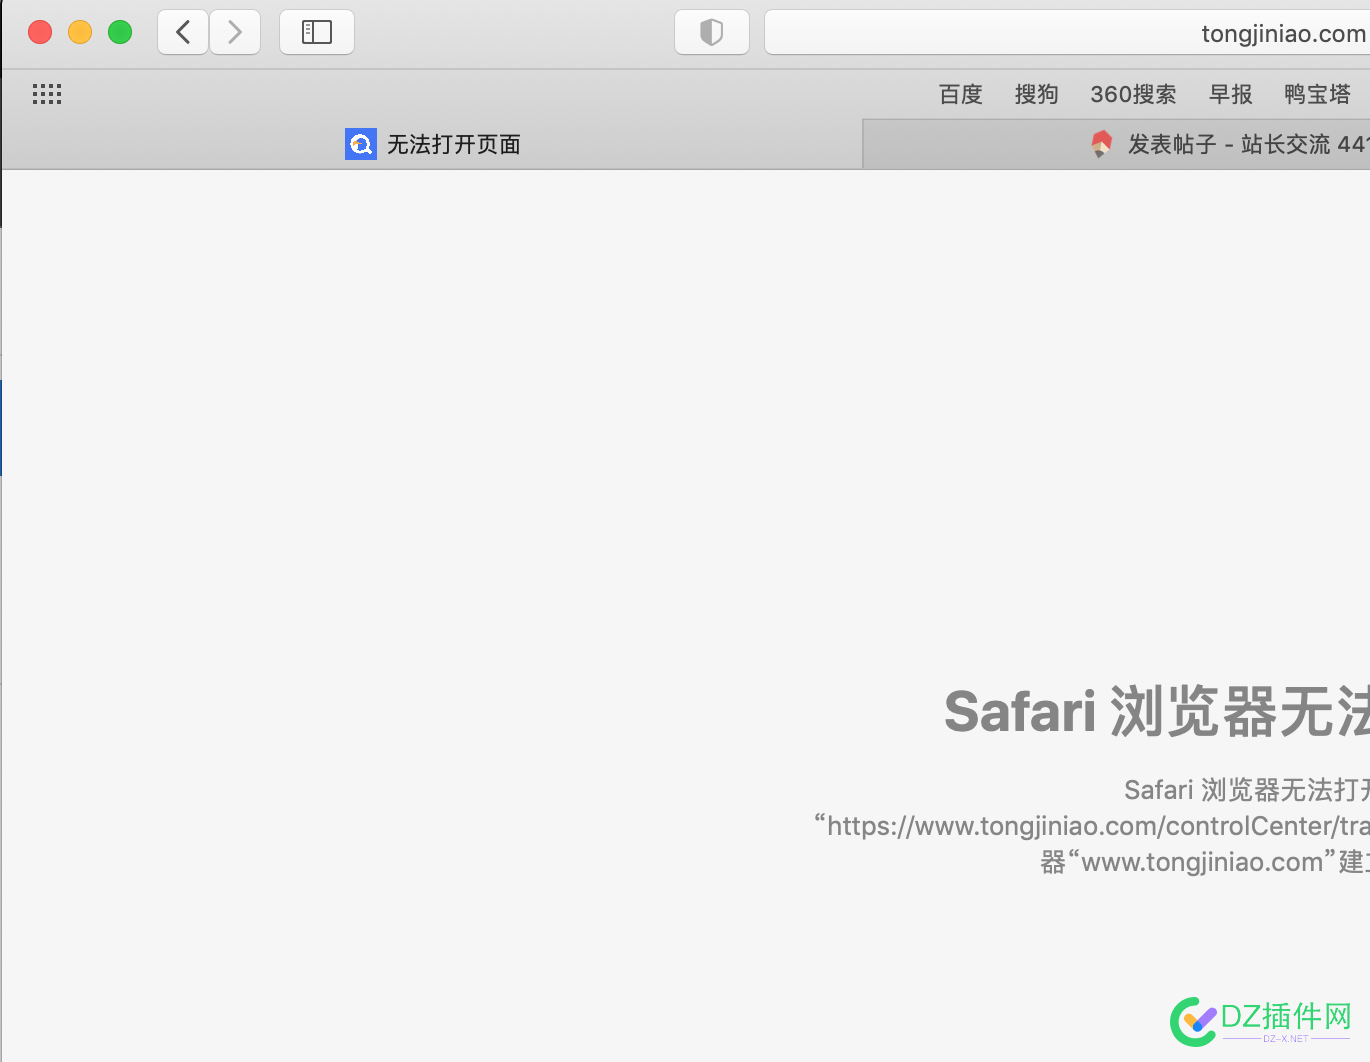
Task: Open the 早报 bookmark
Action: (1230, 94)
